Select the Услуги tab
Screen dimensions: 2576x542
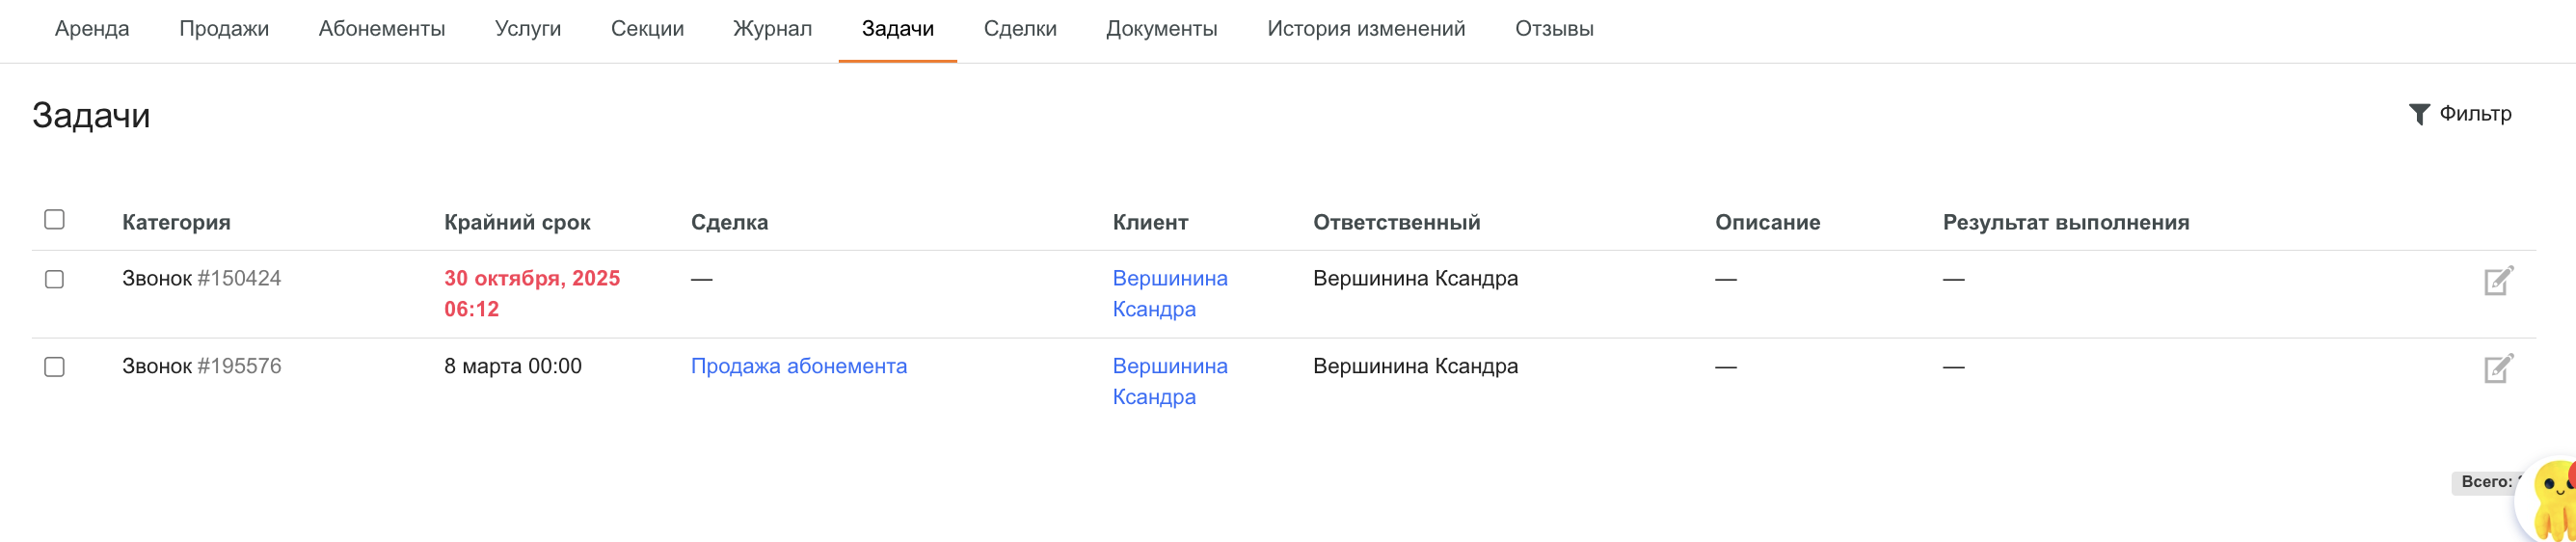(x=528, y=29)
